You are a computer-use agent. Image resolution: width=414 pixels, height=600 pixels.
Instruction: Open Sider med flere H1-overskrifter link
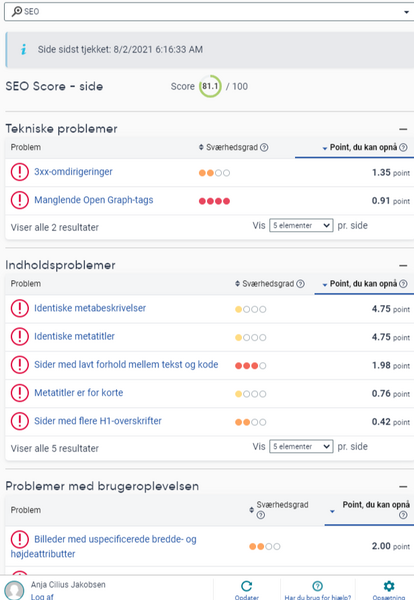coord(98,421)
